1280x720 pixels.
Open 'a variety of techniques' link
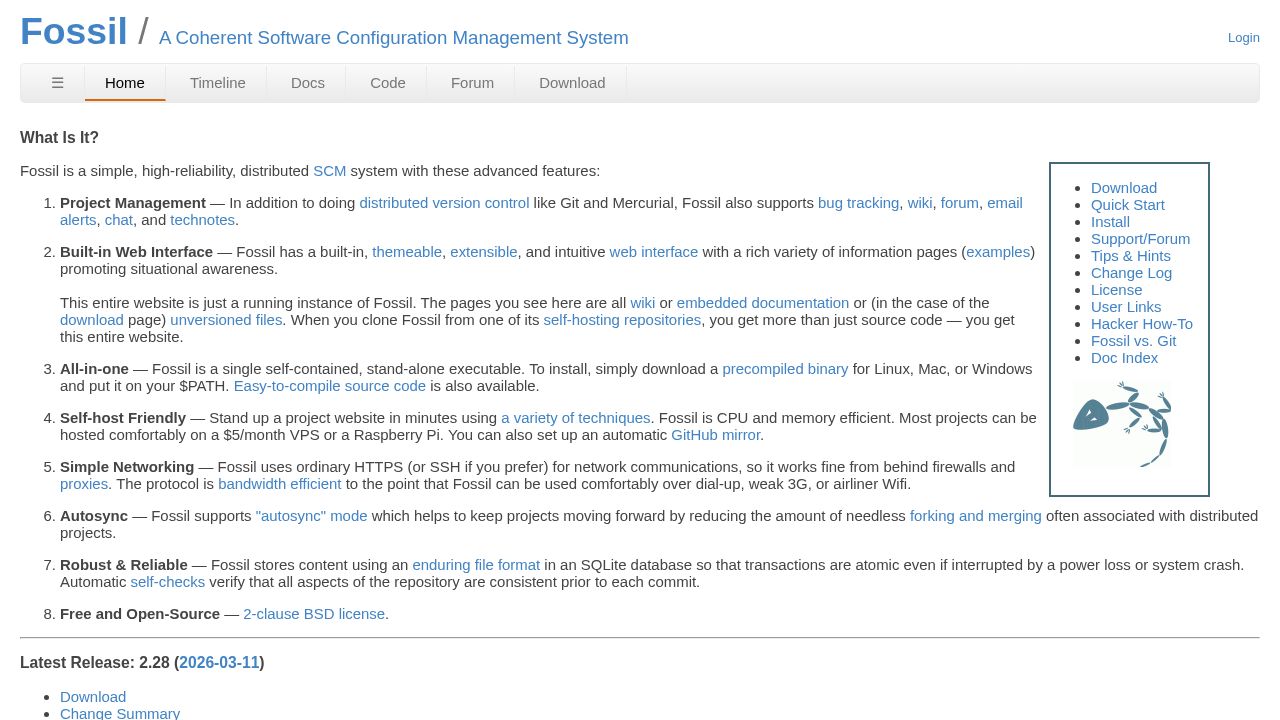576,418
